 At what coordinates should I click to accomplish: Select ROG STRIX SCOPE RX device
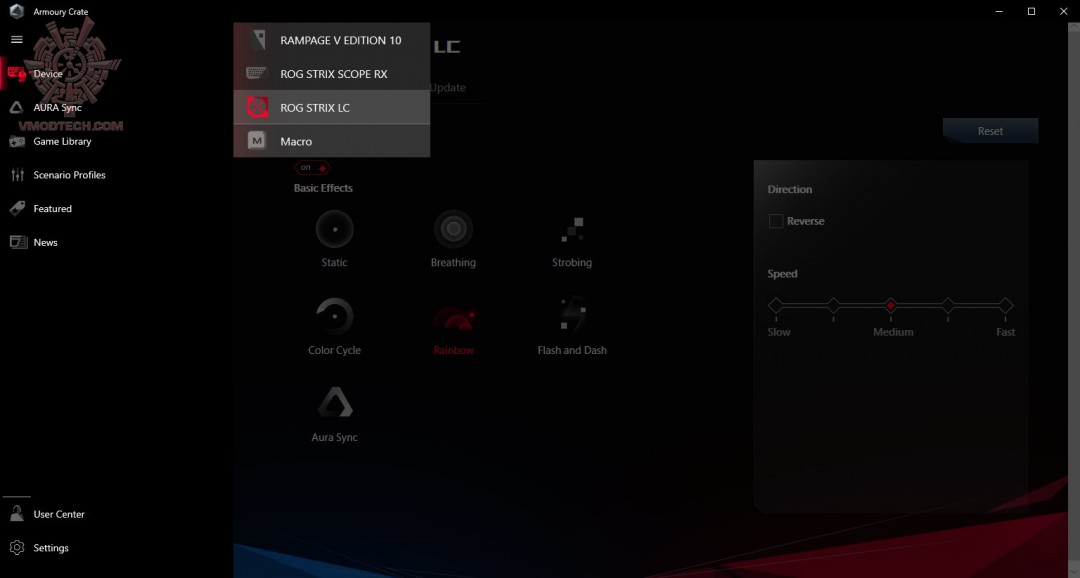coord(331,74)
